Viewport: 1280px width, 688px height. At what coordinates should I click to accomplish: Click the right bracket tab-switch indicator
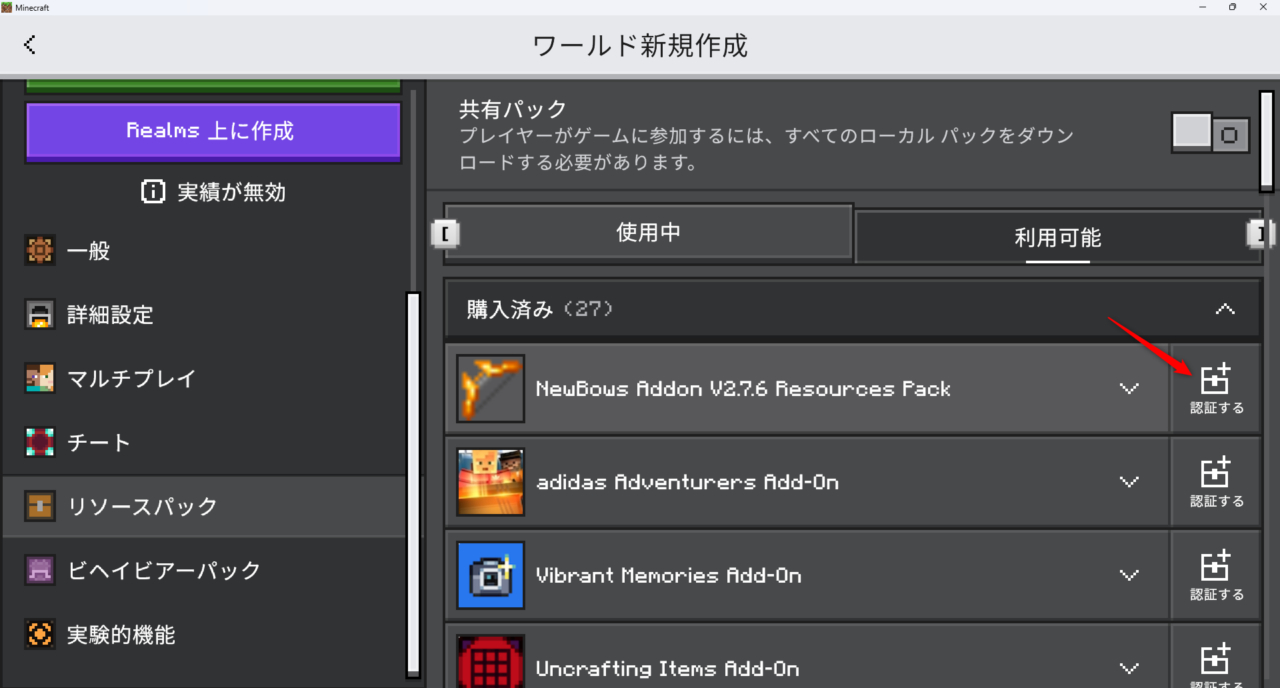tap(1261, 233)
